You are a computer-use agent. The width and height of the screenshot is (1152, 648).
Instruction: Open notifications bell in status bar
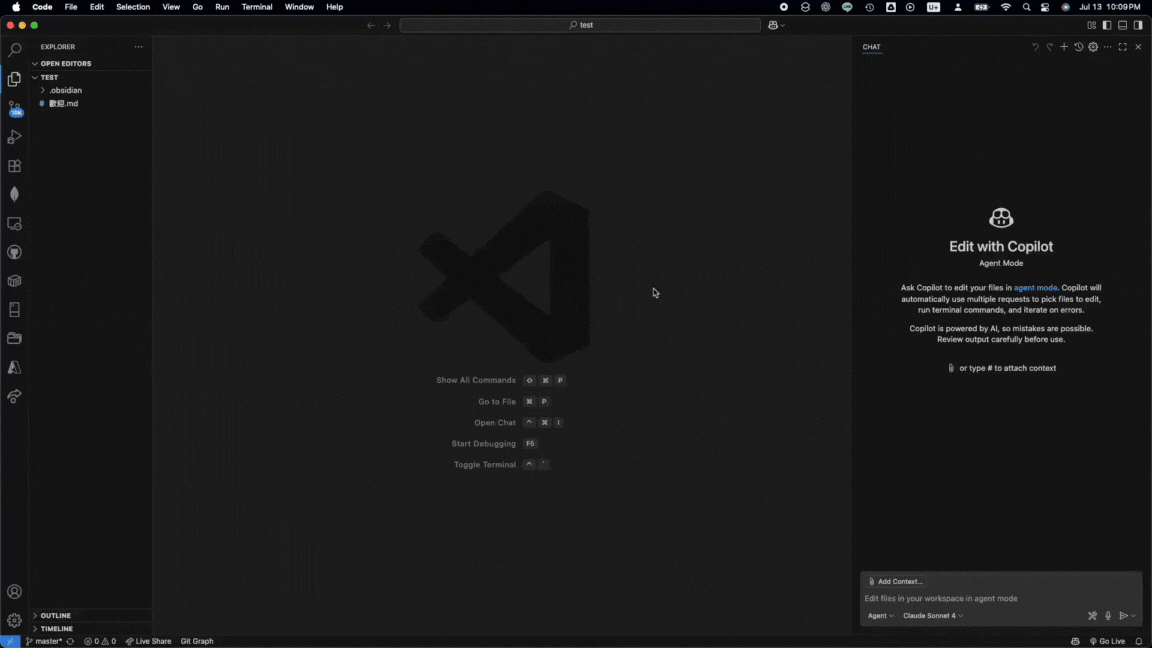(1139, 641)
